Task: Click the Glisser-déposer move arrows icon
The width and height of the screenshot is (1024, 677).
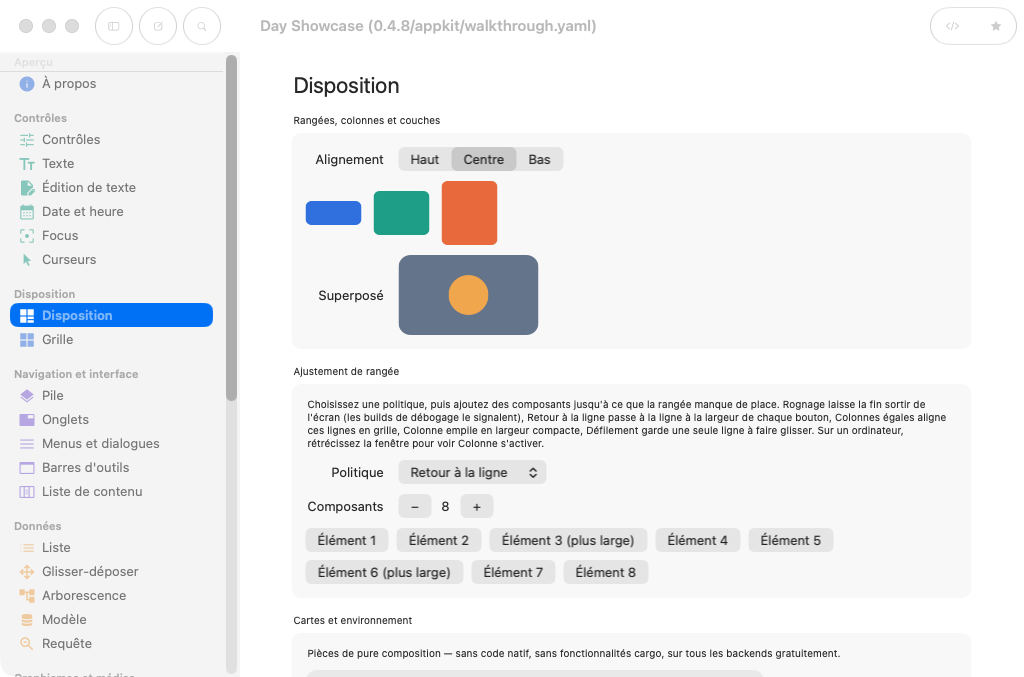Action: pyautogui.click(x=27, y=572)
